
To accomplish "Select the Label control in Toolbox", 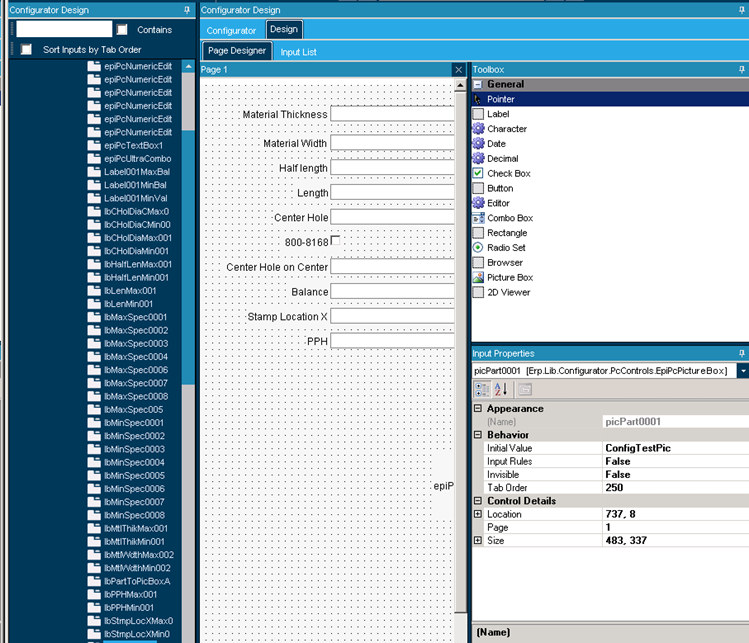I will coord(498,114).
